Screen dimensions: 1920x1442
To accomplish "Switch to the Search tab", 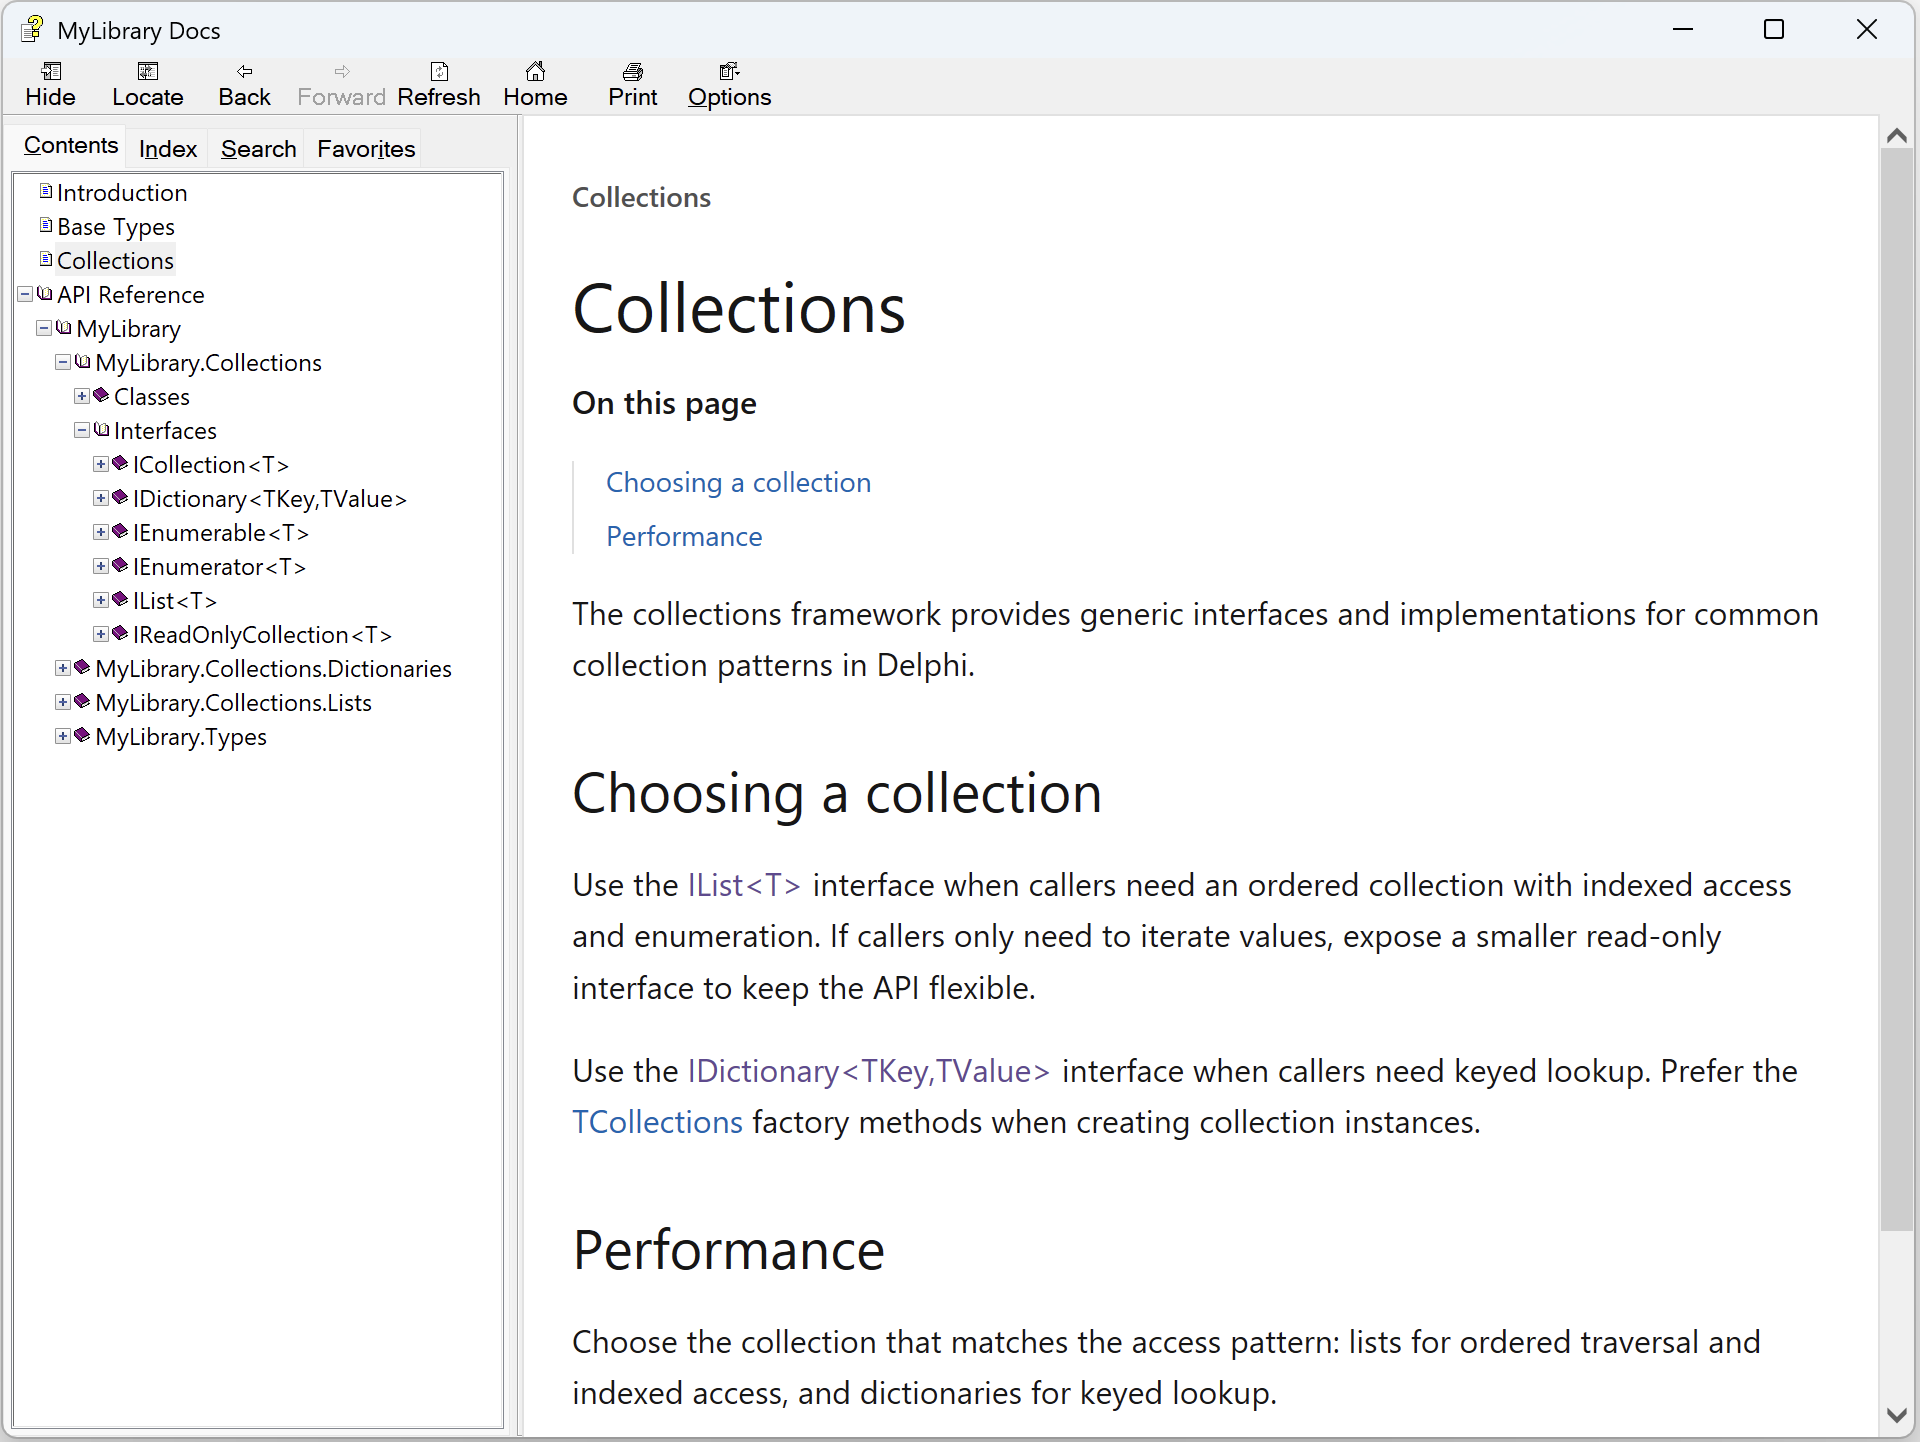I will [x=258, y=149].
